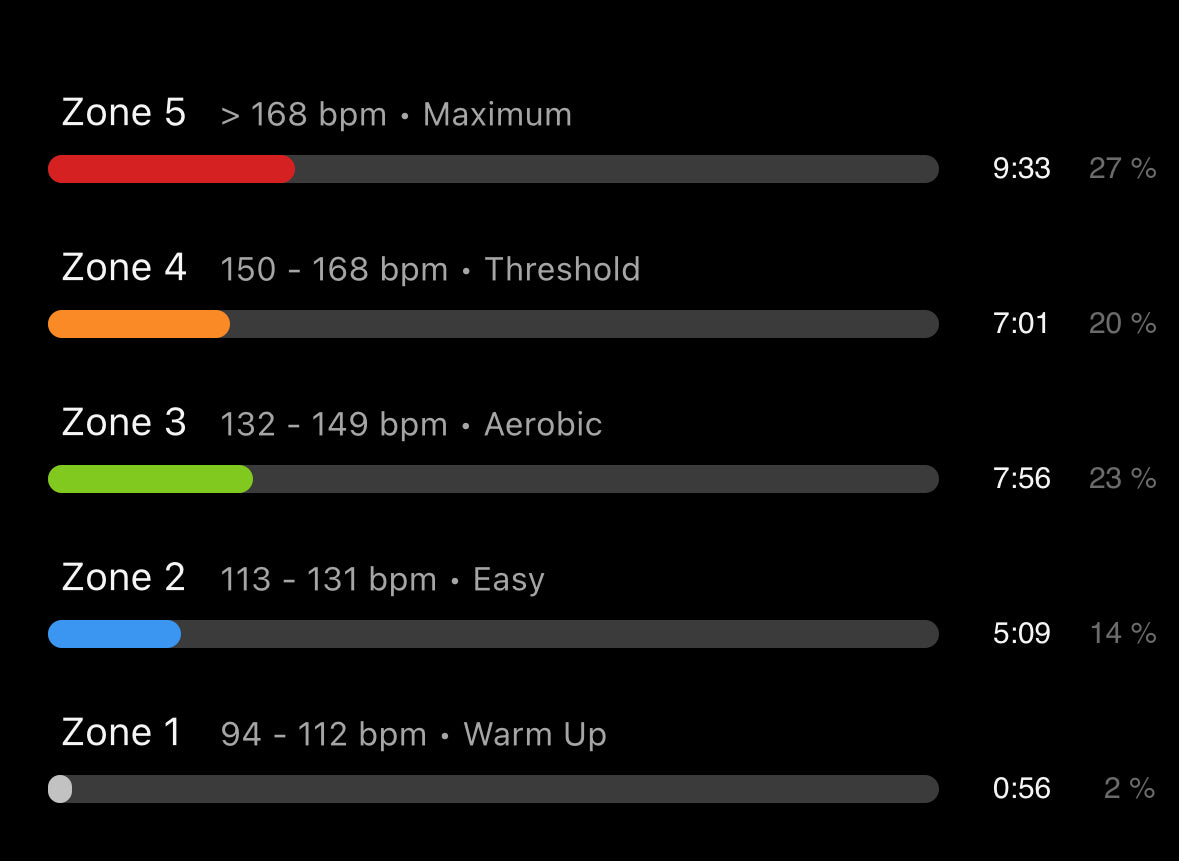Click the 5:09 duration value

pyautogui.click(x=1021, y=633)
